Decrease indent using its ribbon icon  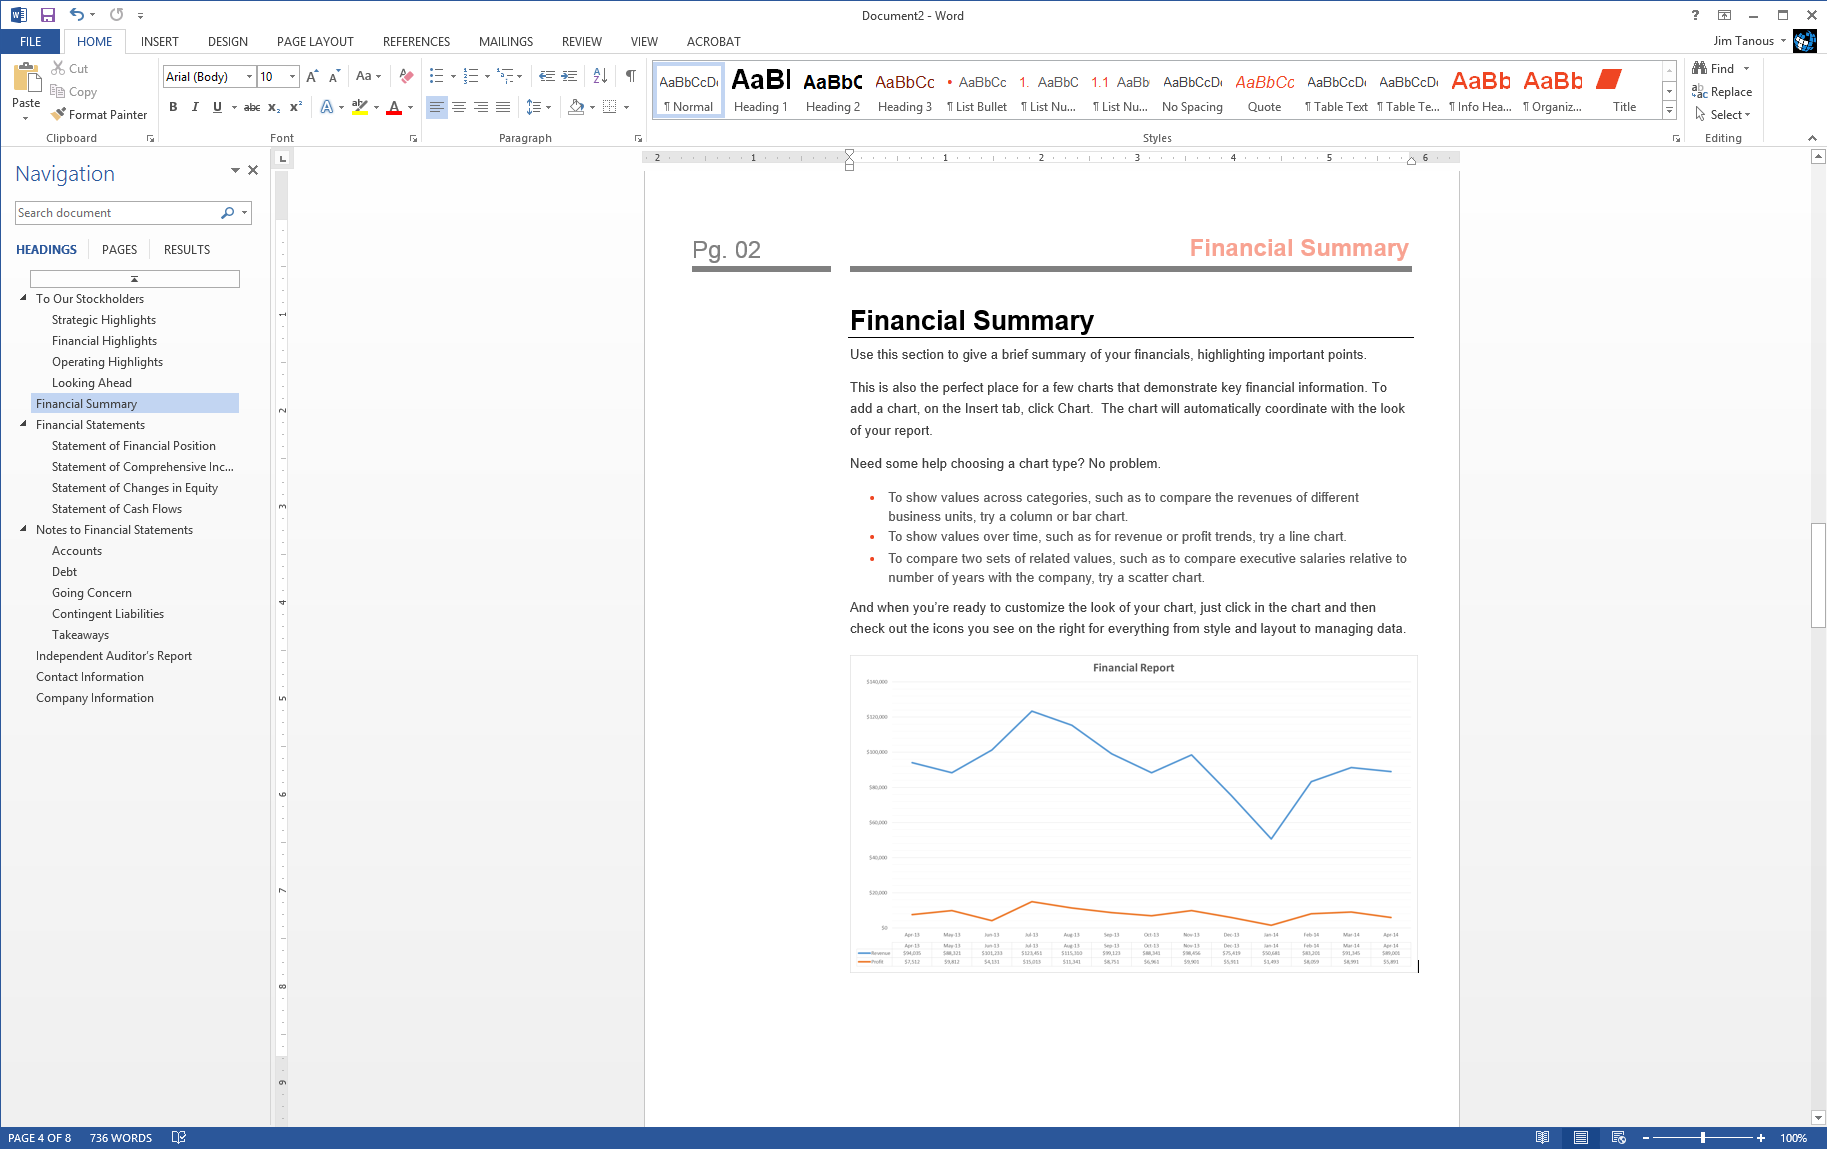click(x=547, y=76)
